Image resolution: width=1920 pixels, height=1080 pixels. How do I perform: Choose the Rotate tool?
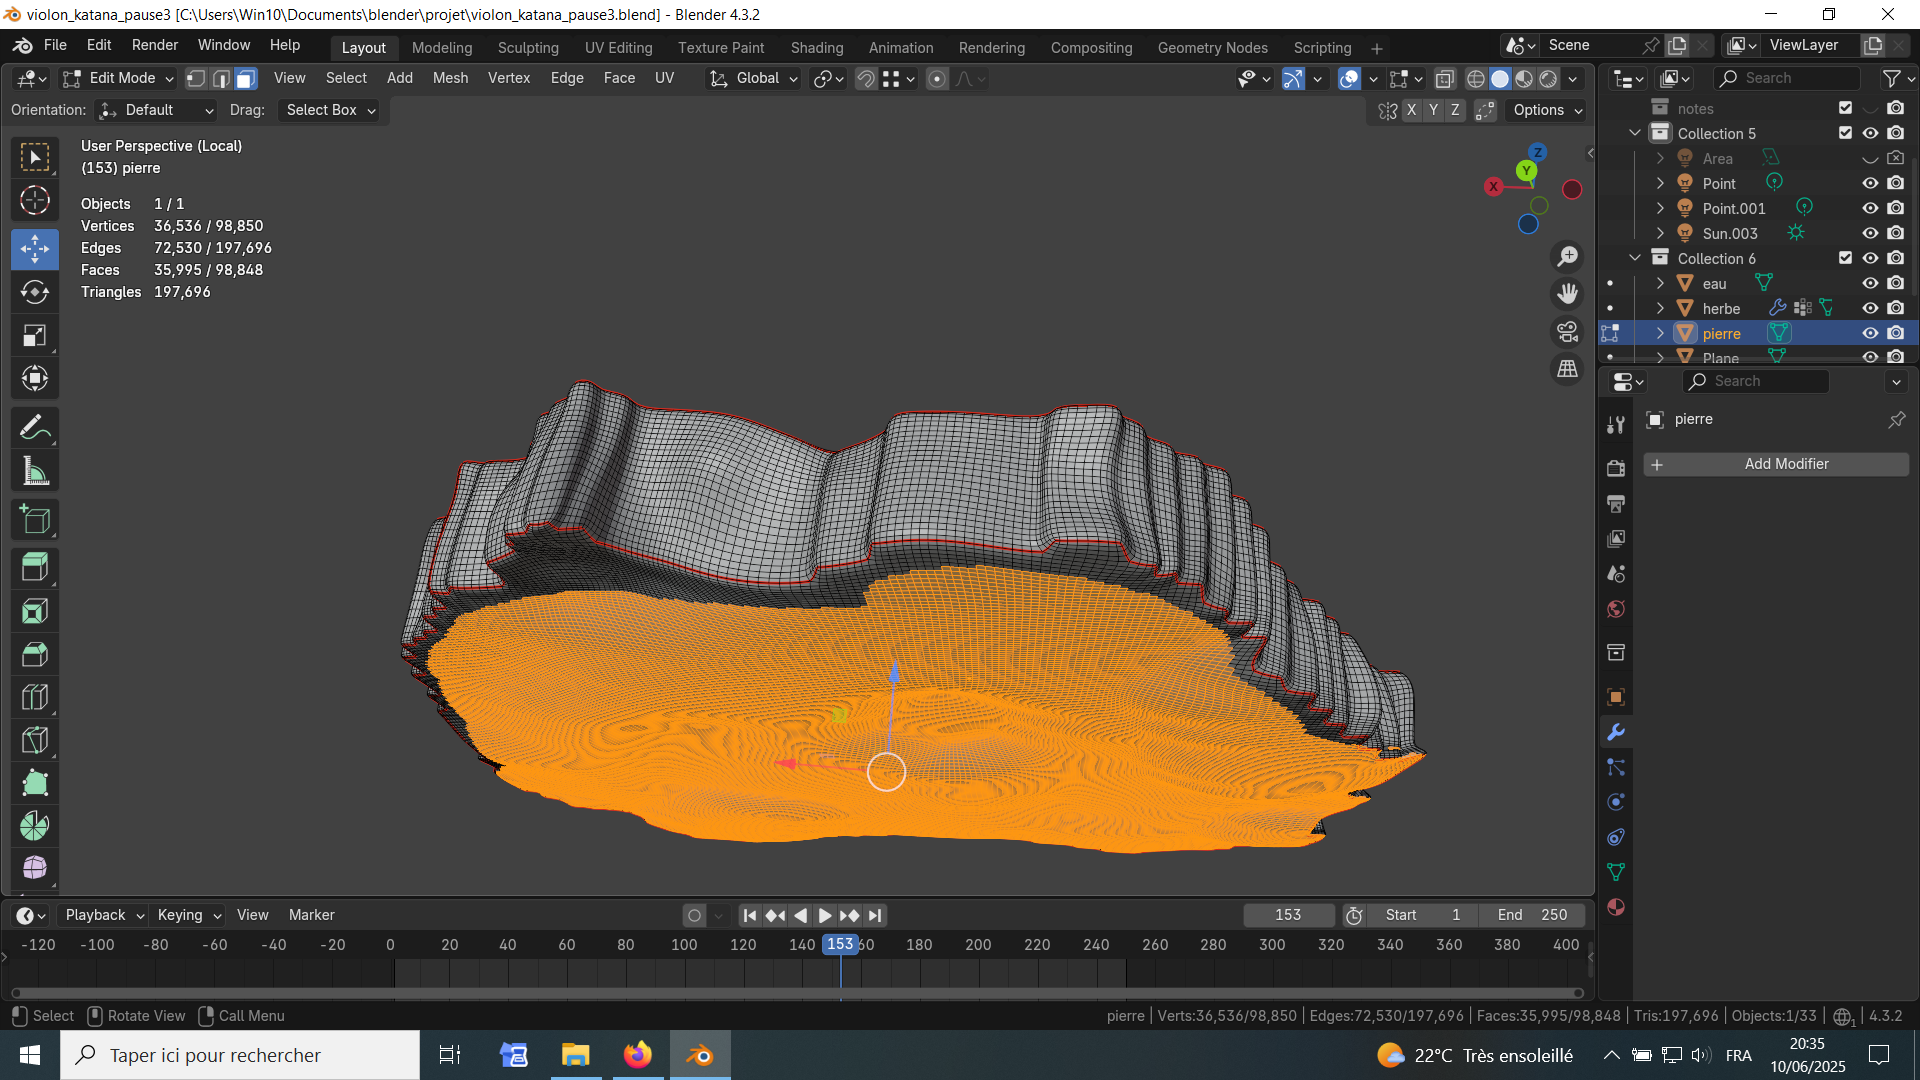pyautogui.click(x=34, y=292)
